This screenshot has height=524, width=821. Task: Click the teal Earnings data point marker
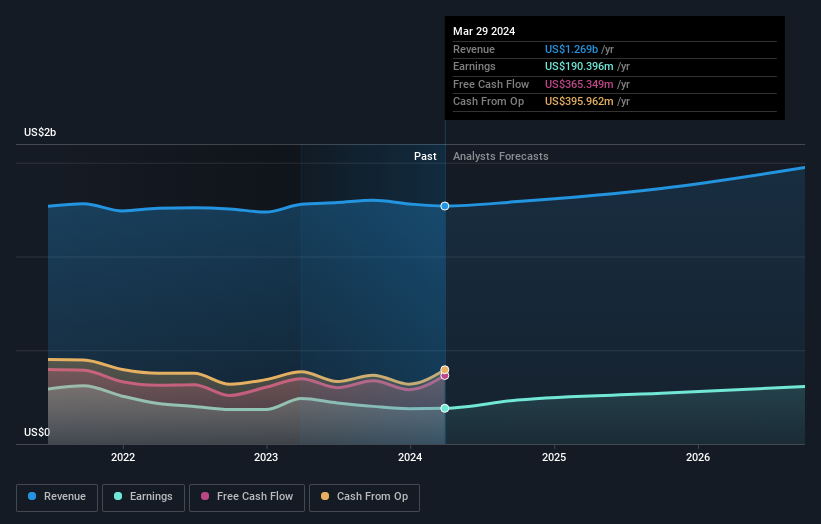pos(445,408)
